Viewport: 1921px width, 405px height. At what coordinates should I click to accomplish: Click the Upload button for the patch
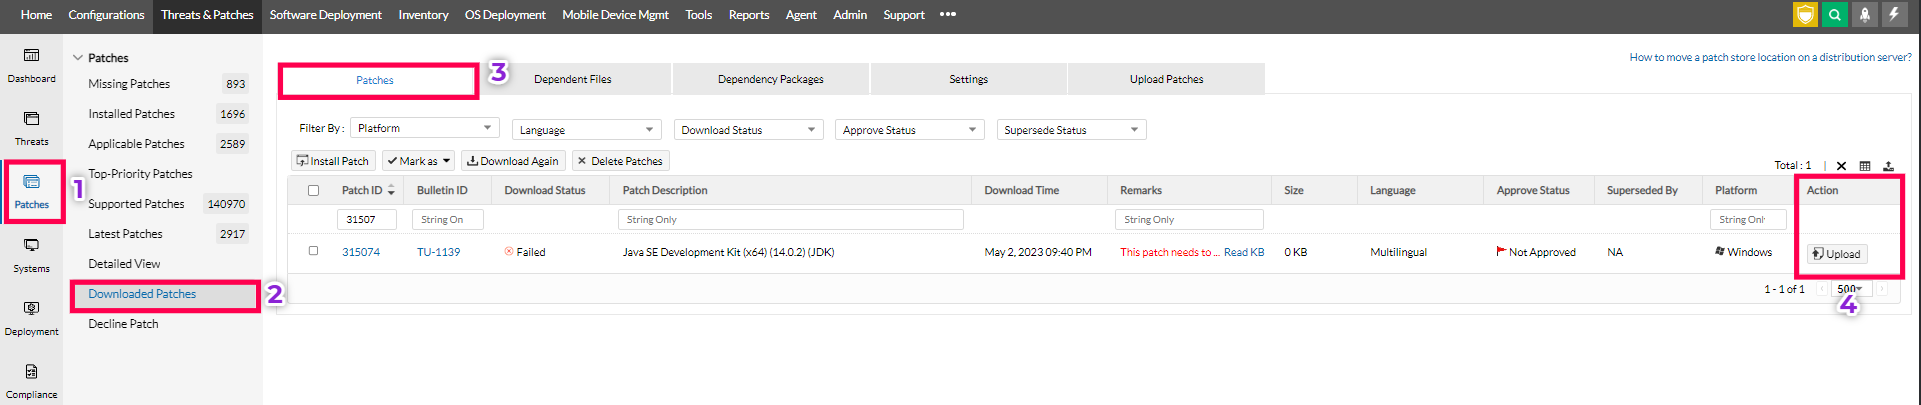(x=1837, y=254)
